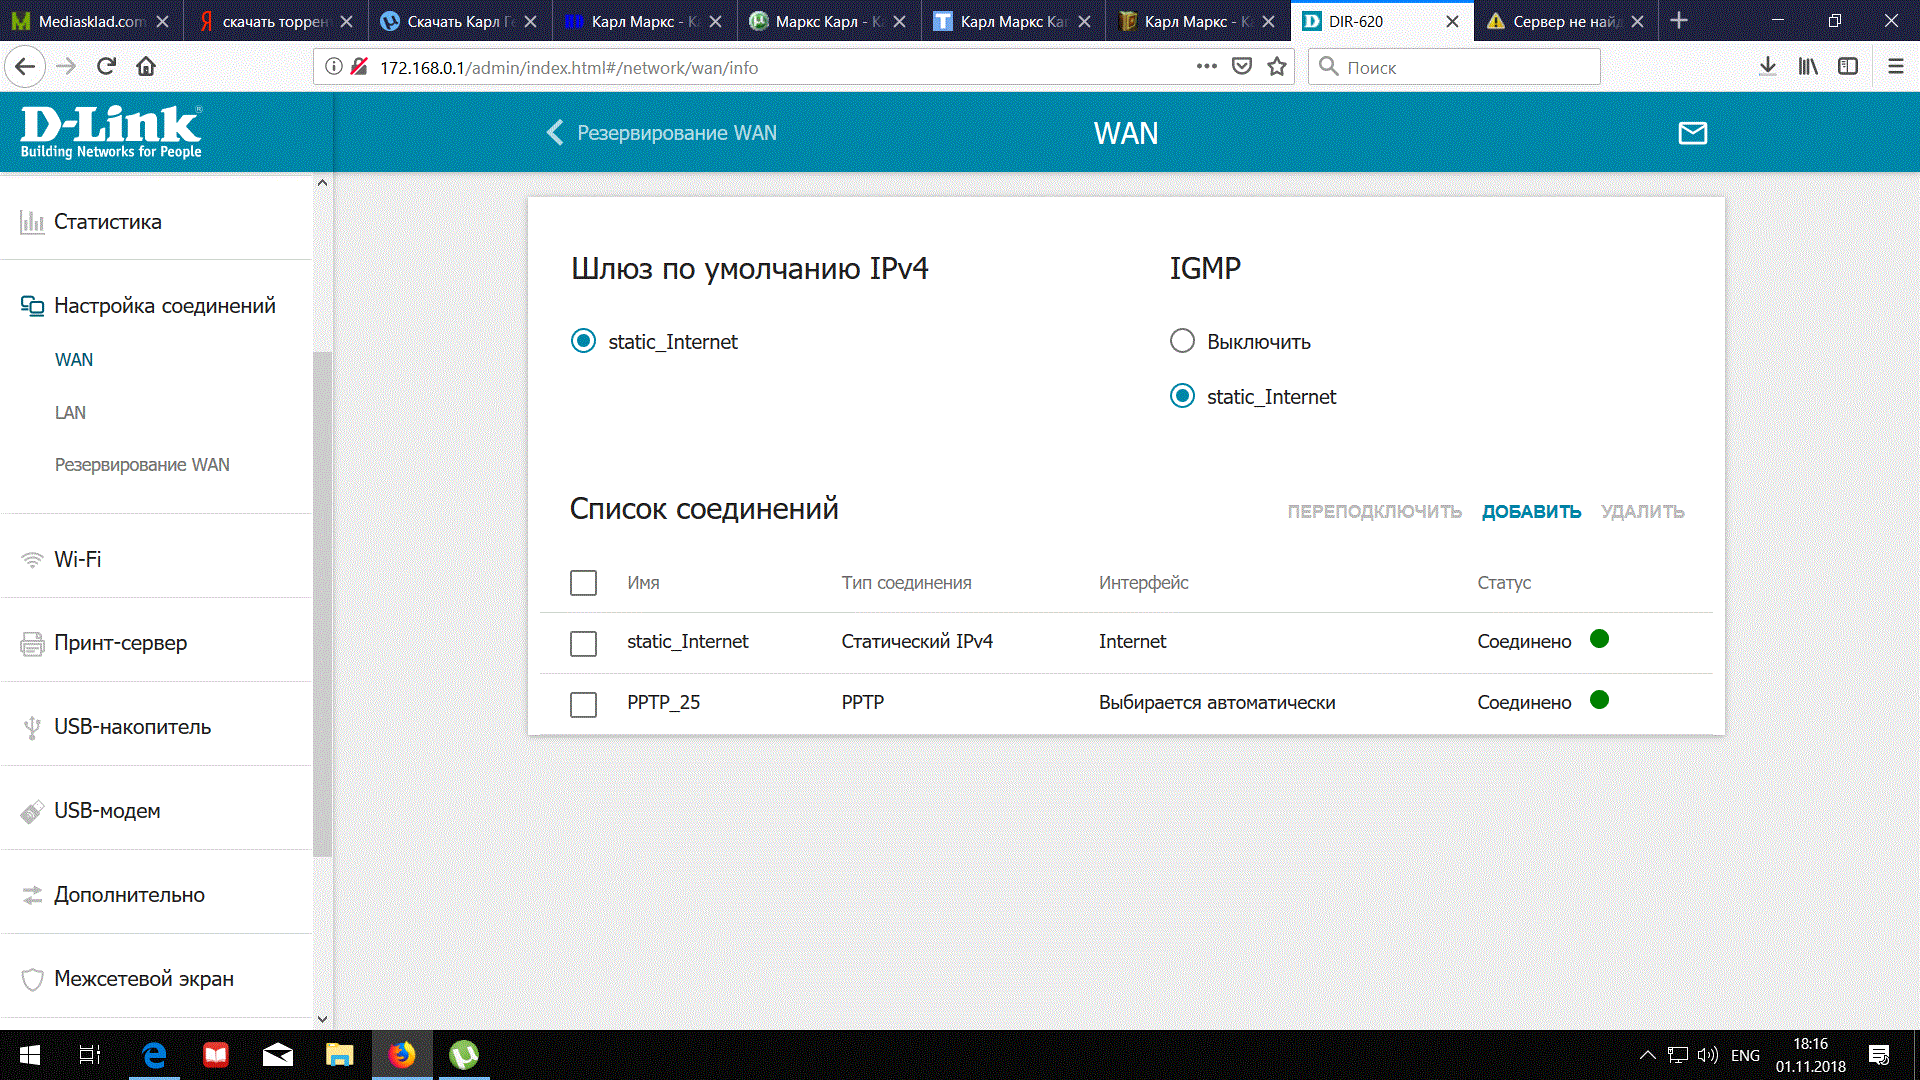The width and height of the screenshot is (1920, 1080).
Task: Click the ДОБАВИТЬ button
Action: [1531, 512]
